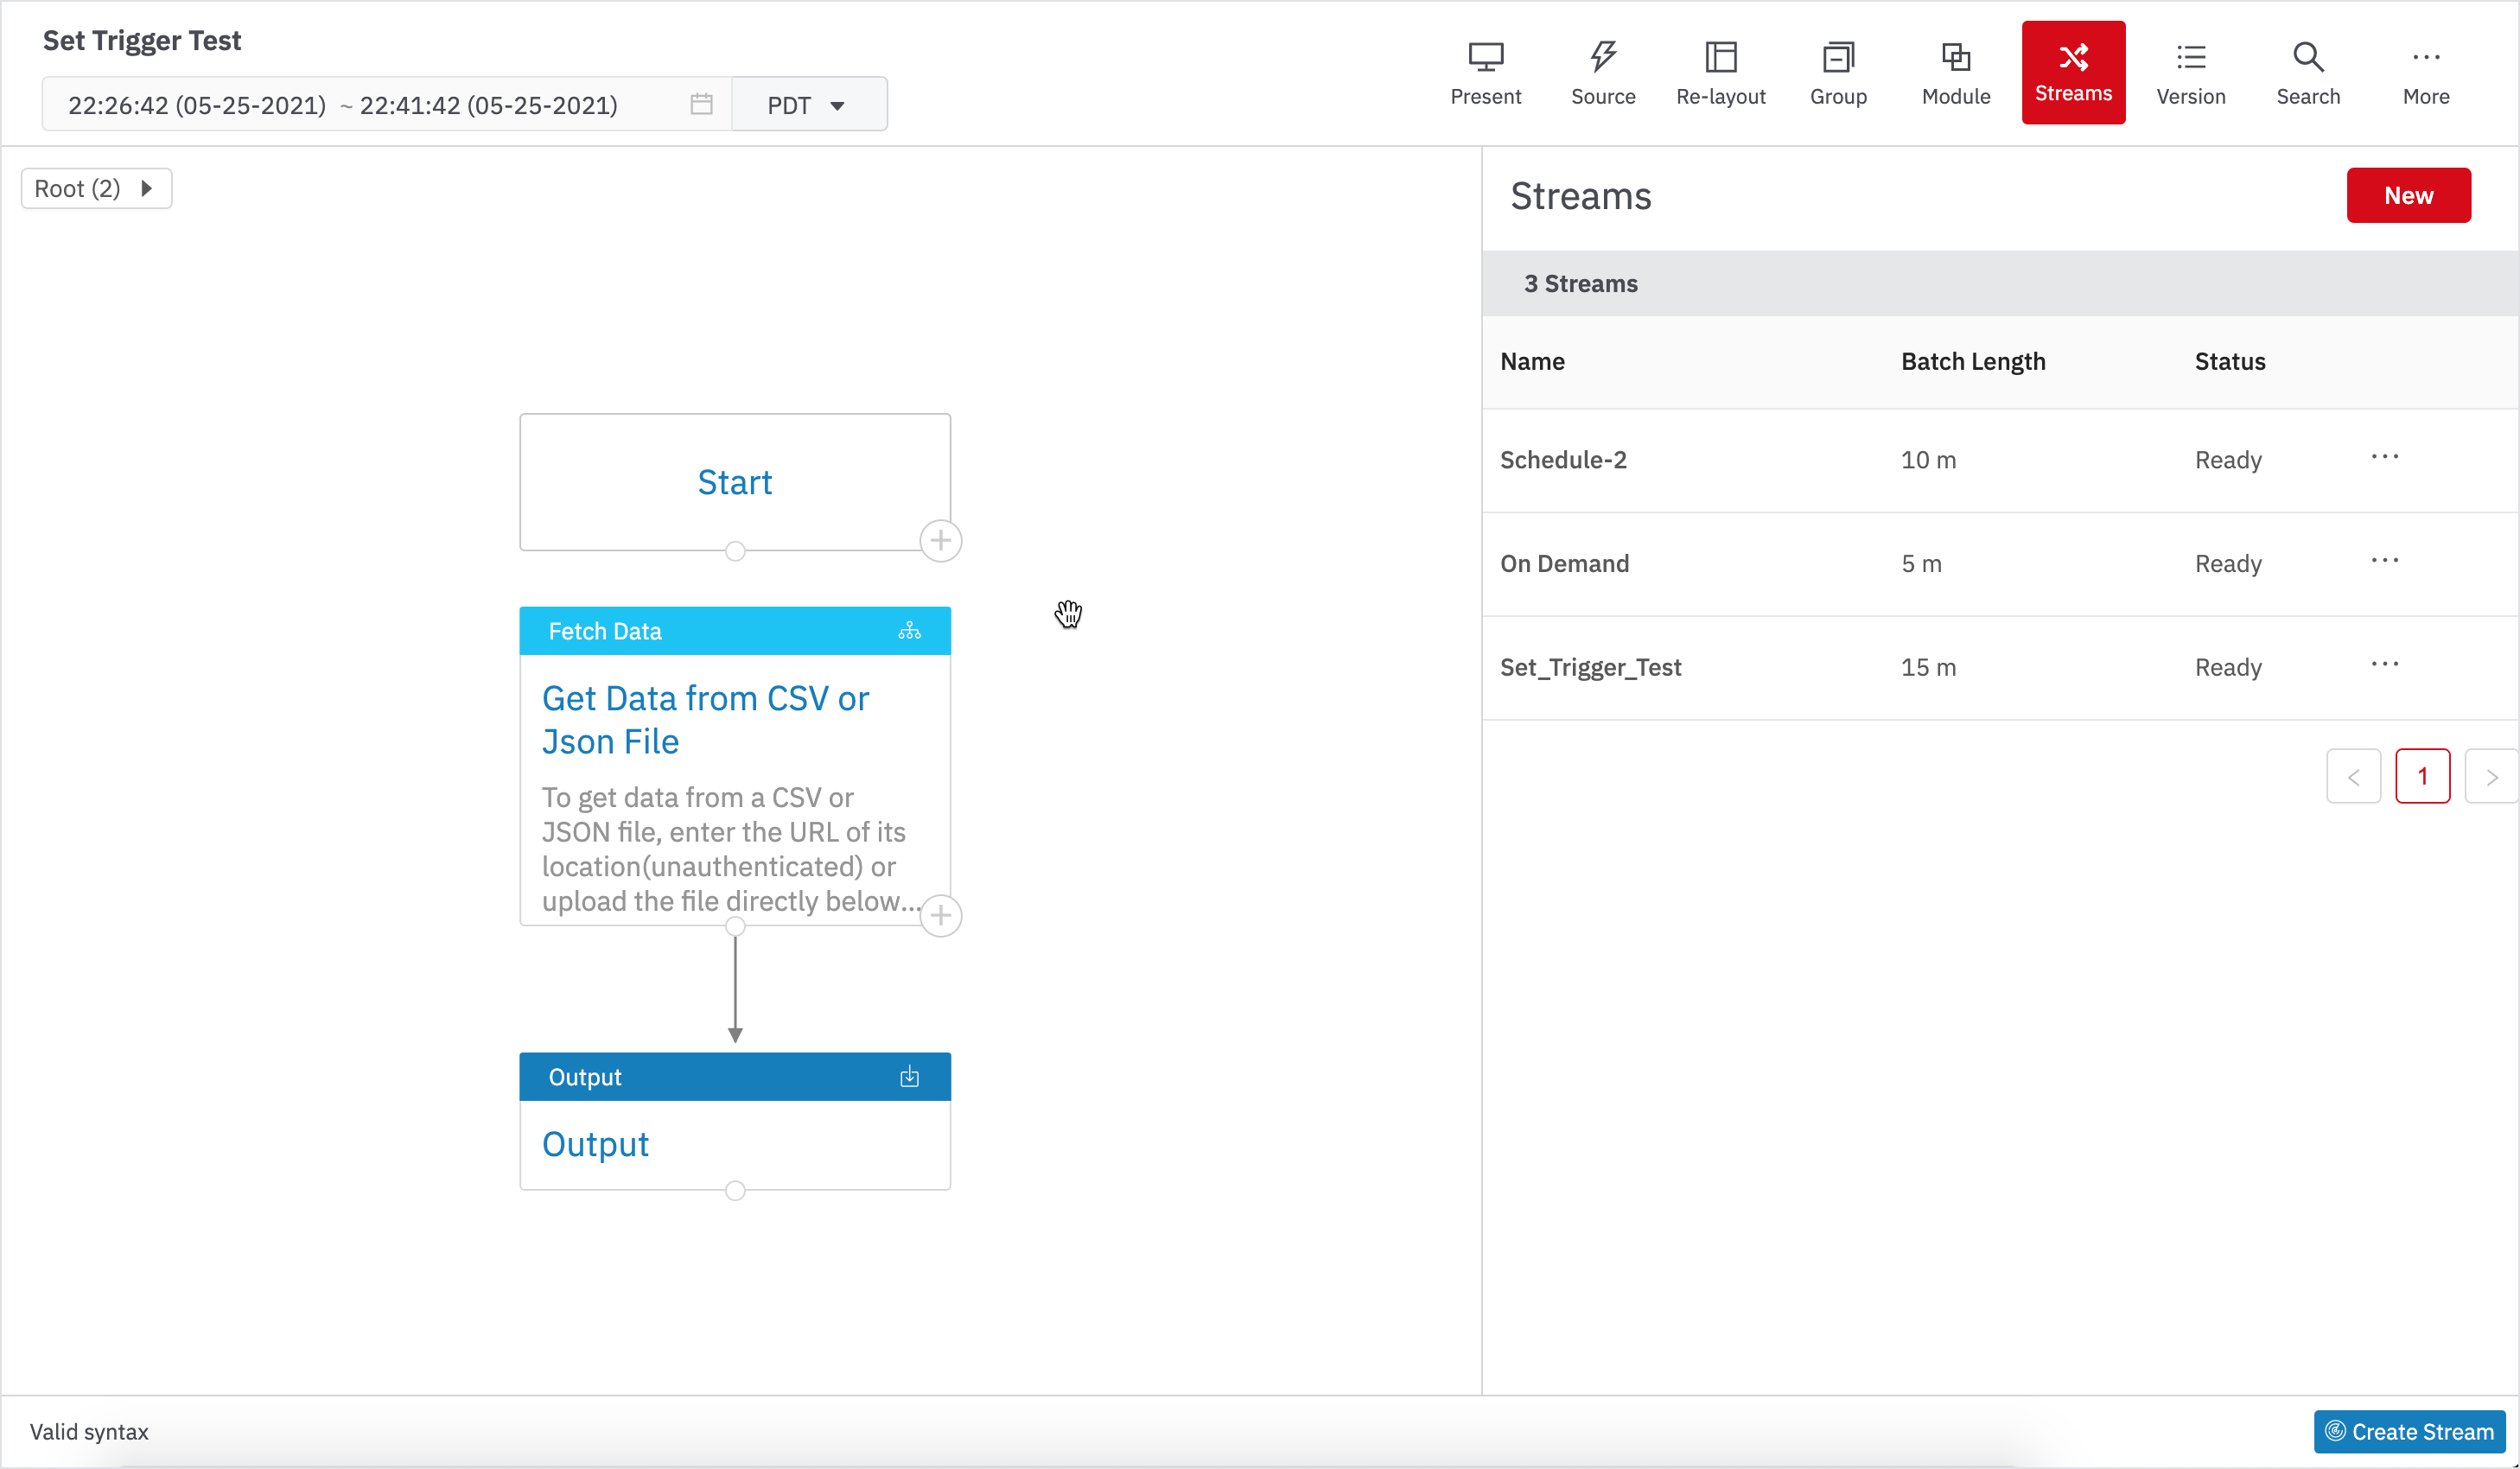2520x1469 pixels.
Task: Click the 15 m batch length value
Action: coord(1928,668)
